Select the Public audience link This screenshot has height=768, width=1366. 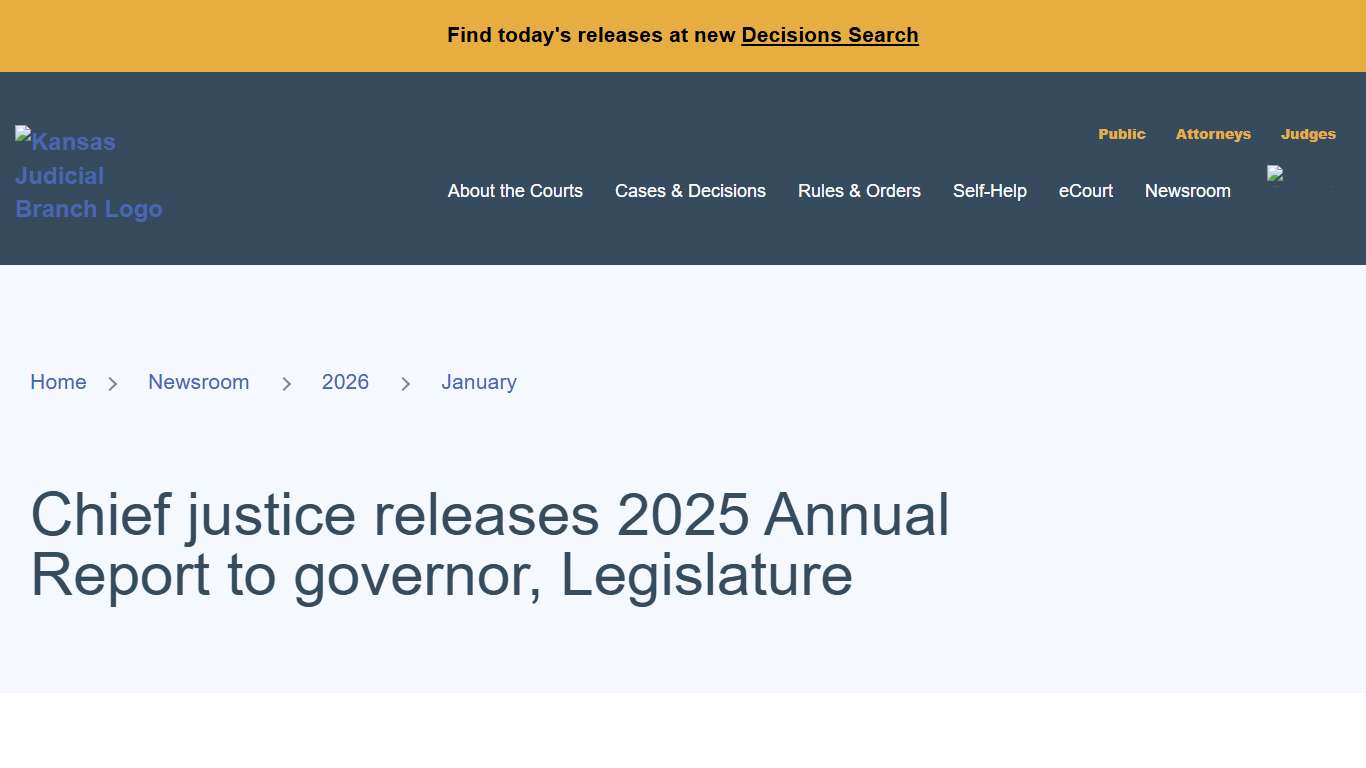point(1121,134)
